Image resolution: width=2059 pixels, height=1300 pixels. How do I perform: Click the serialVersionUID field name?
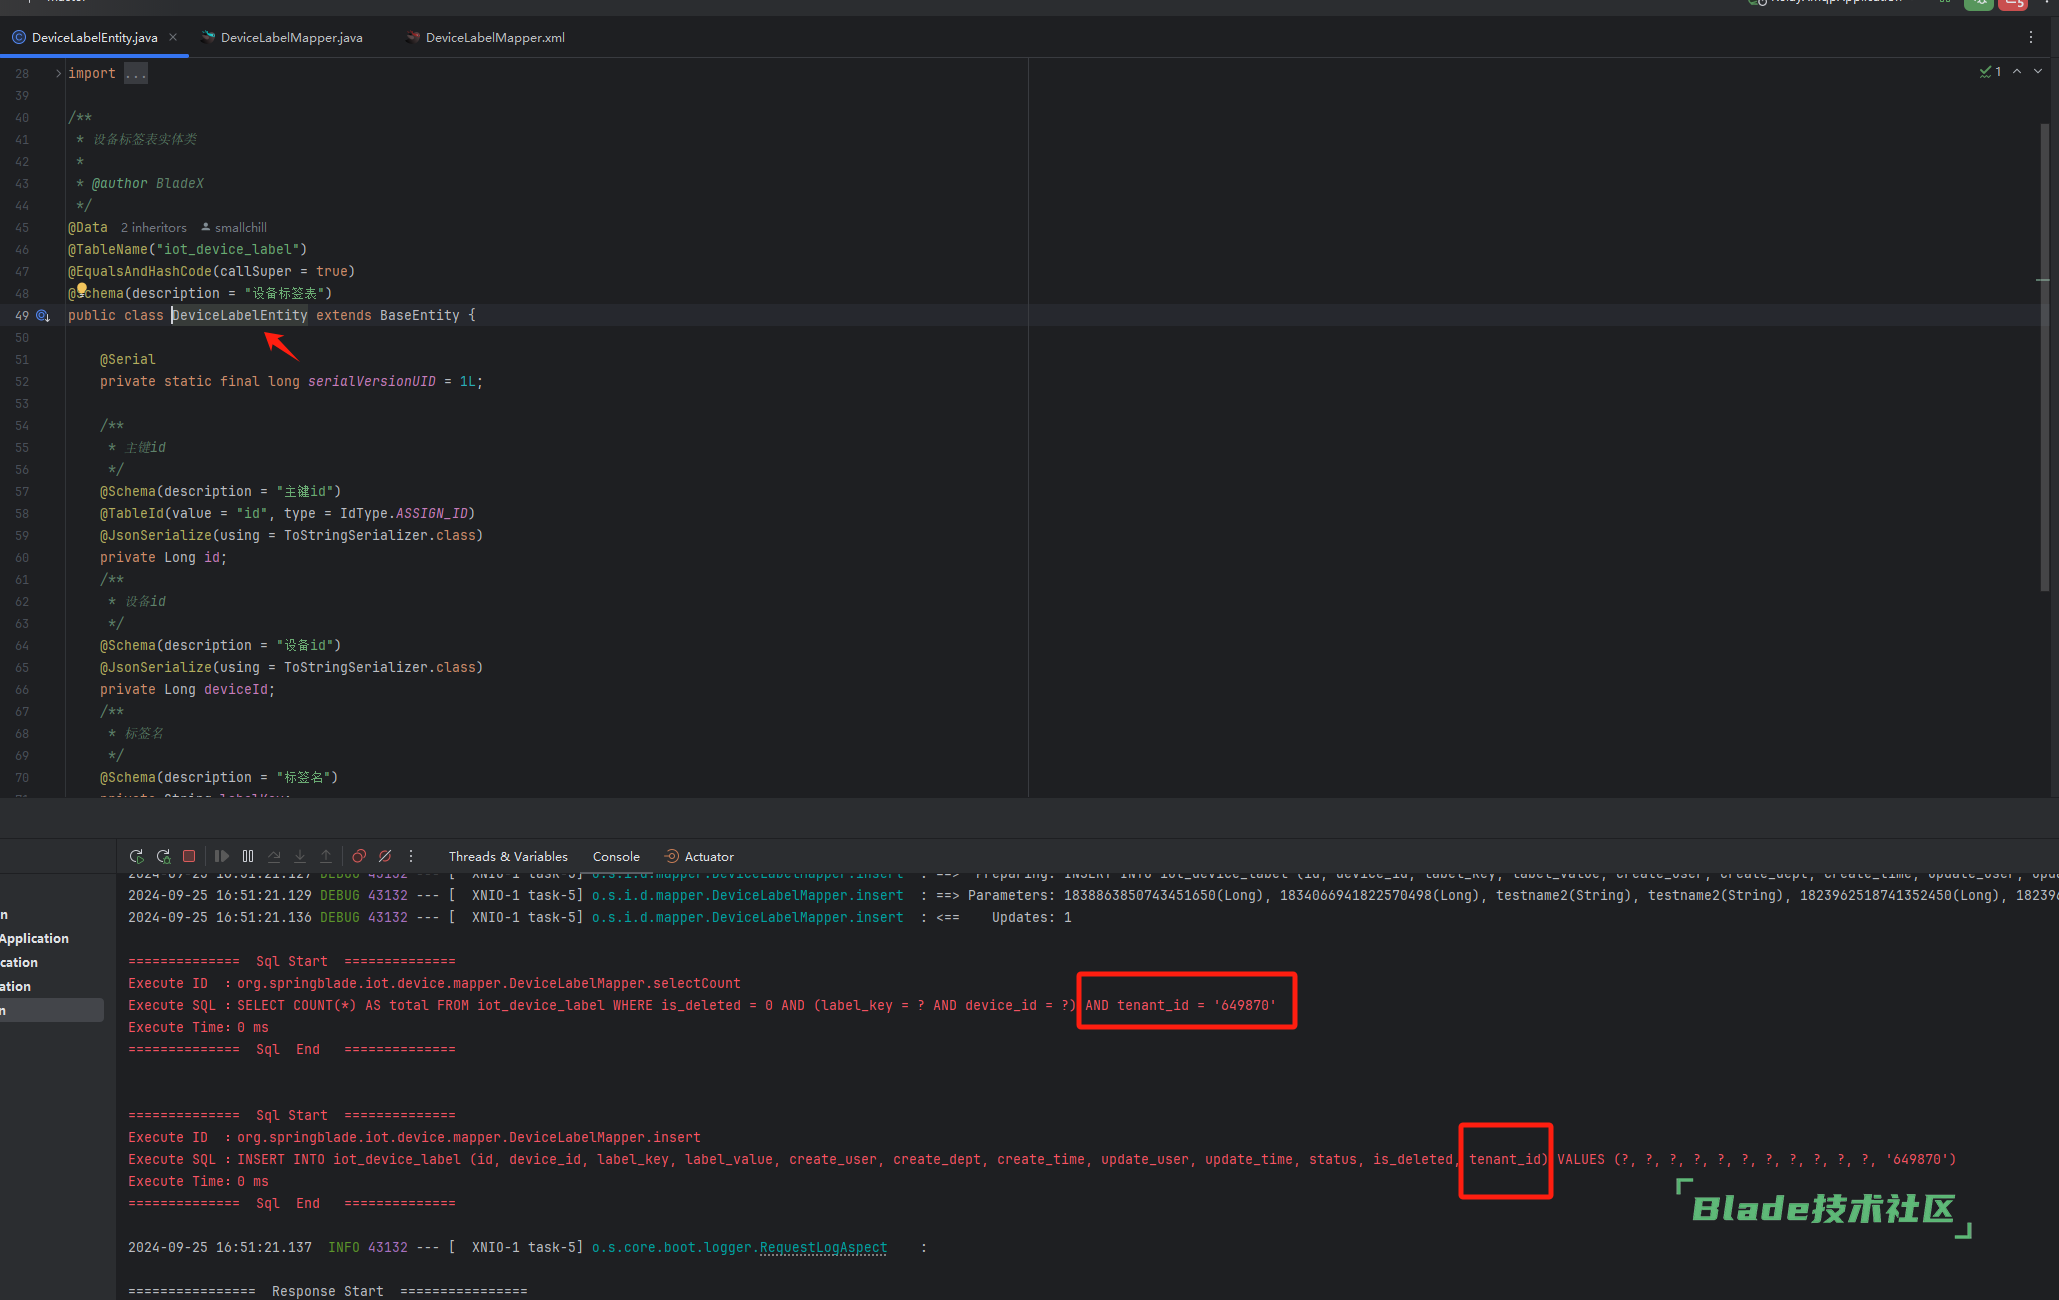[372, 381]
